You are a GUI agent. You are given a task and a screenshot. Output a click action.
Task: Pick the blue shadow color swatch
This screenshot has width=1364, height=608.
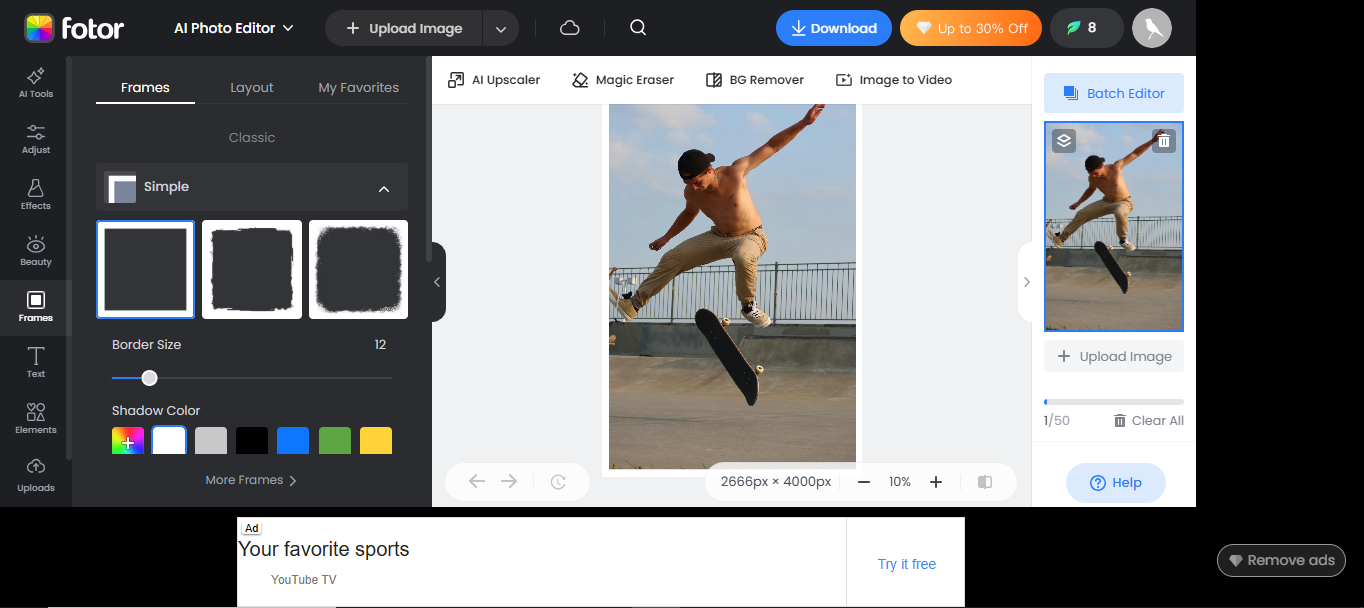click(293, 440)
